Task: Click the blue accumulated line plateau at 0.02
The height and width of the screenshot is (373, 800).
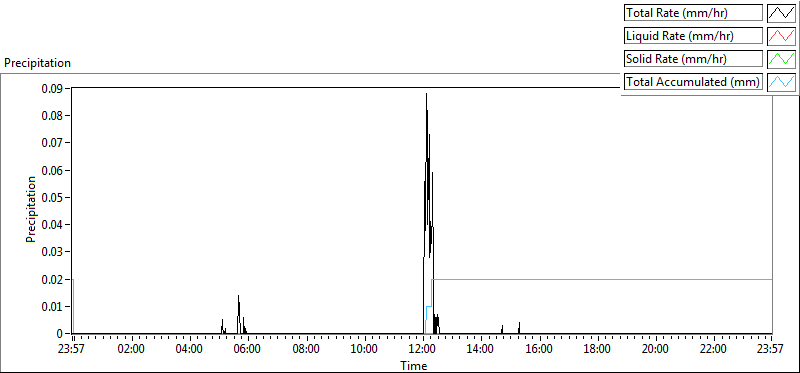Action: 602,280
